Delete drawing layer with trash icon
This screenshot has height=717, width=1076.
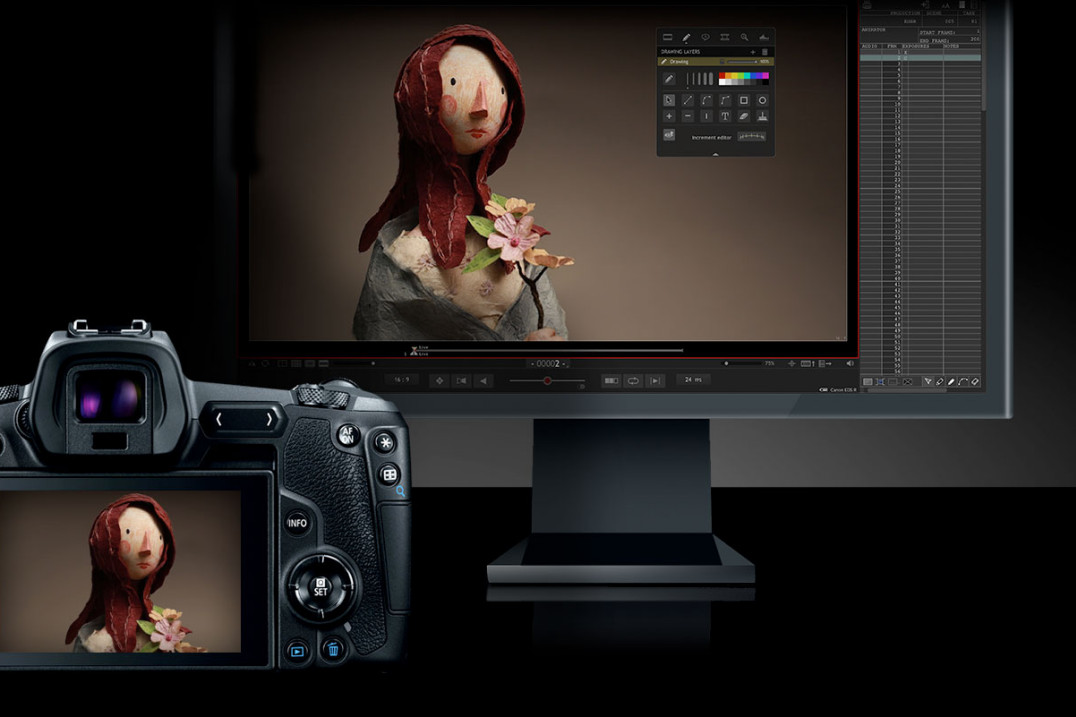coord(764,52)
